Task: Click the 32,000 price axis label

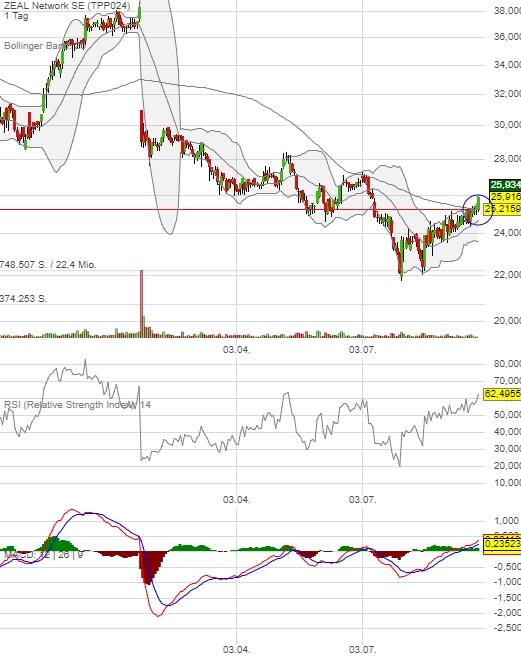Action: pyautogui.click(x=507, y=94)
